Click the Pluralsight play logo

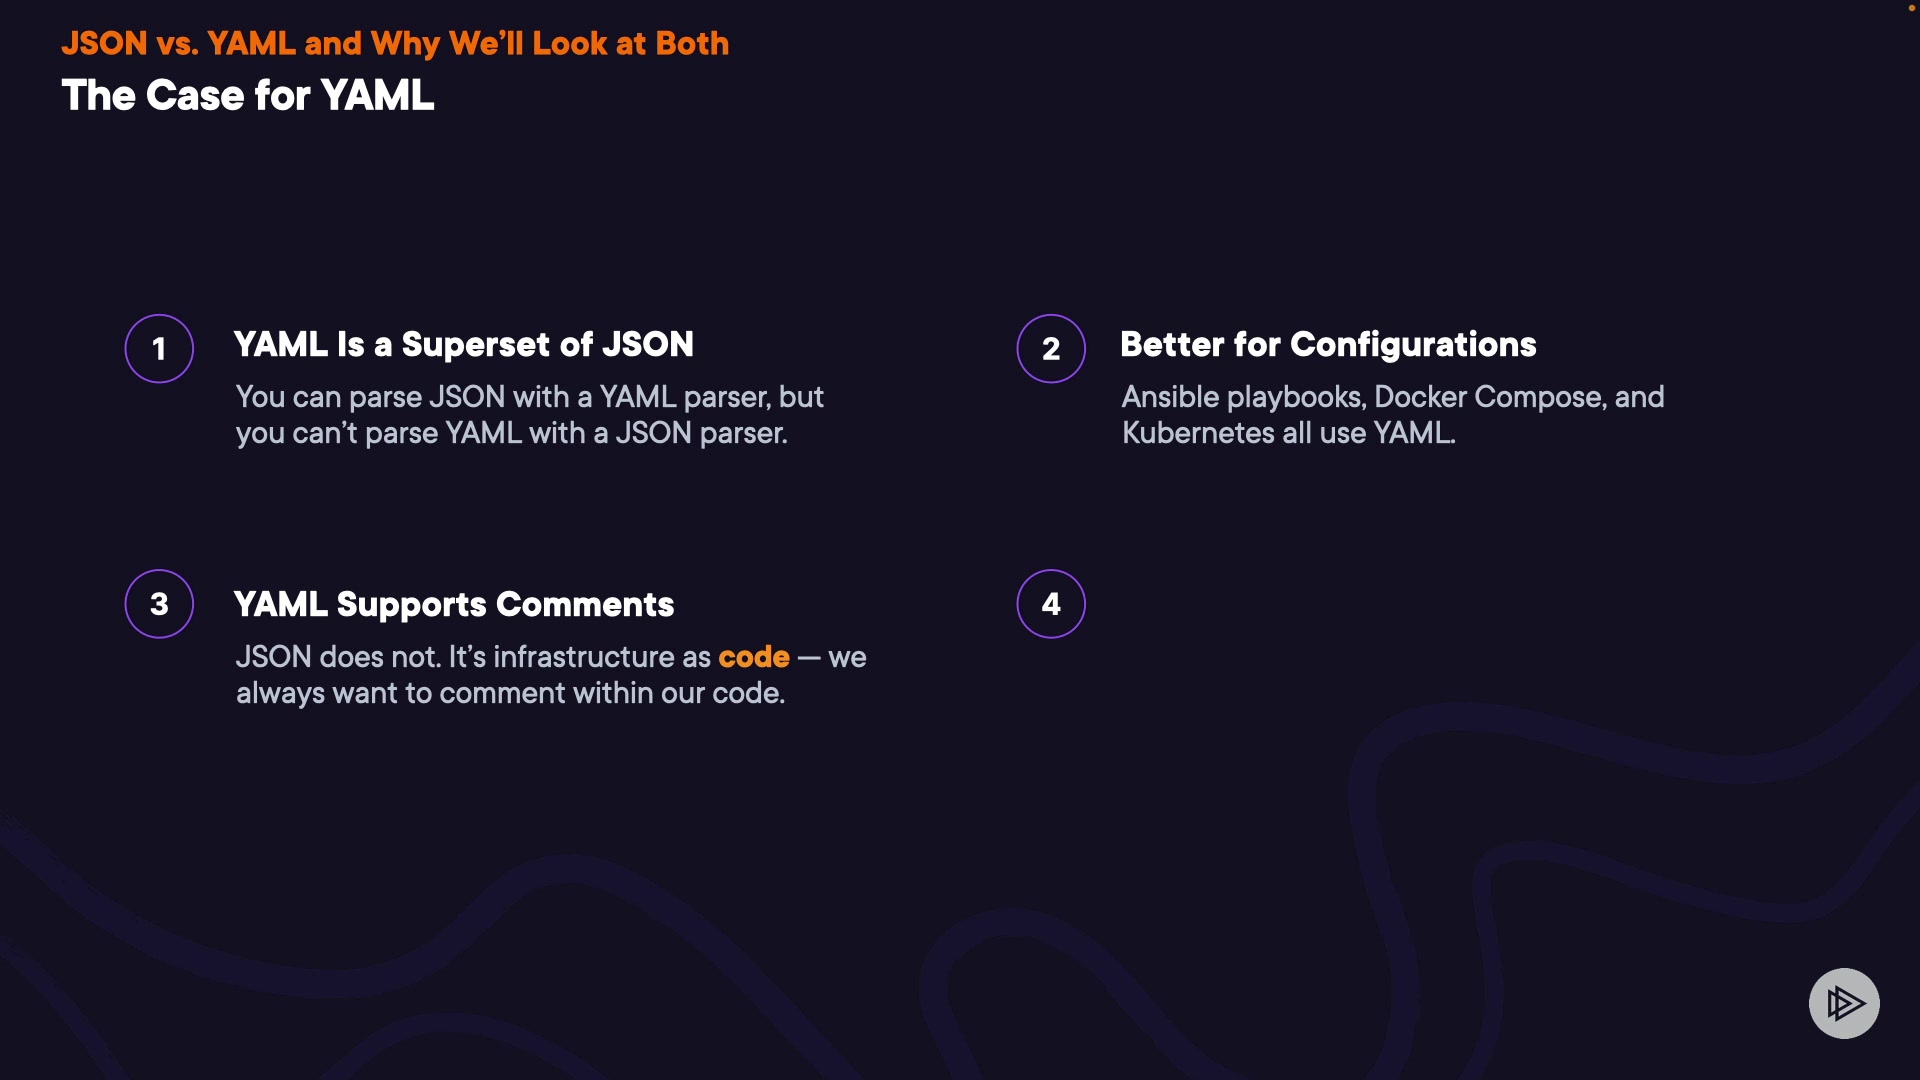[x=1844, y=1003]
